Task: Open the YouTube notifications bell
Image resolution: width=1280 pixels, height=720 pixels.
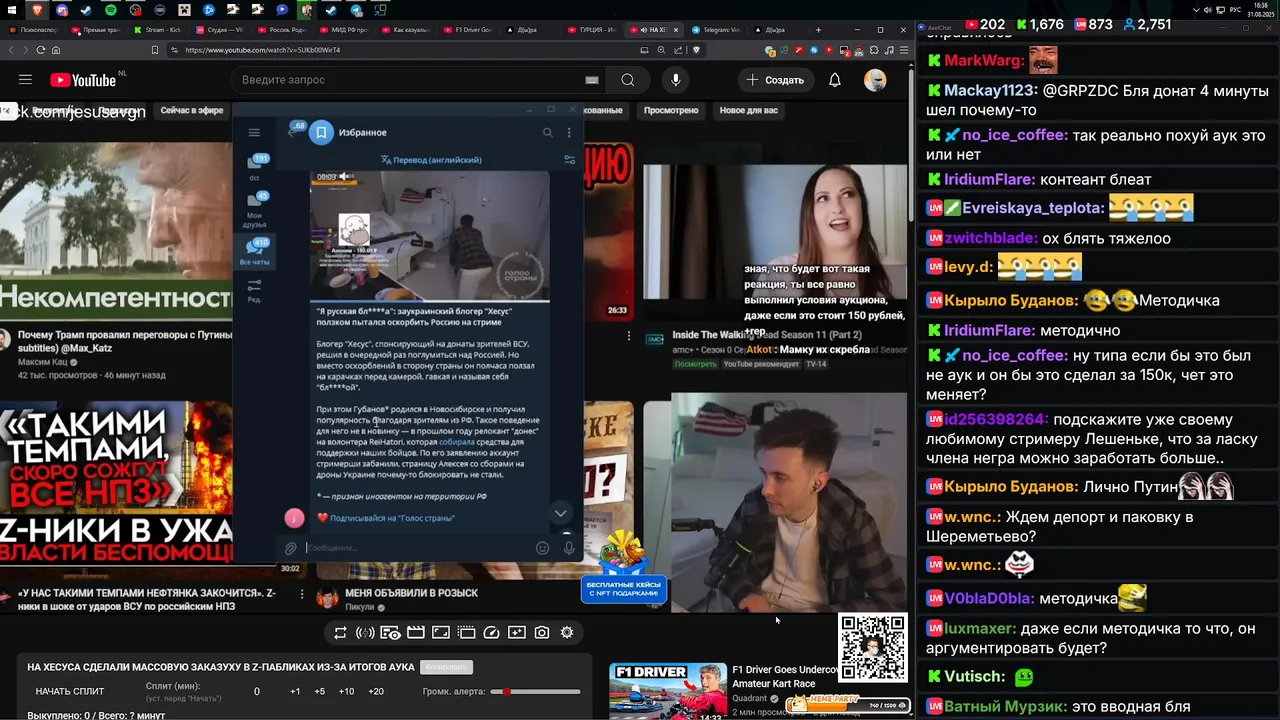Action: pyautogui.click(x=835, y=80)
